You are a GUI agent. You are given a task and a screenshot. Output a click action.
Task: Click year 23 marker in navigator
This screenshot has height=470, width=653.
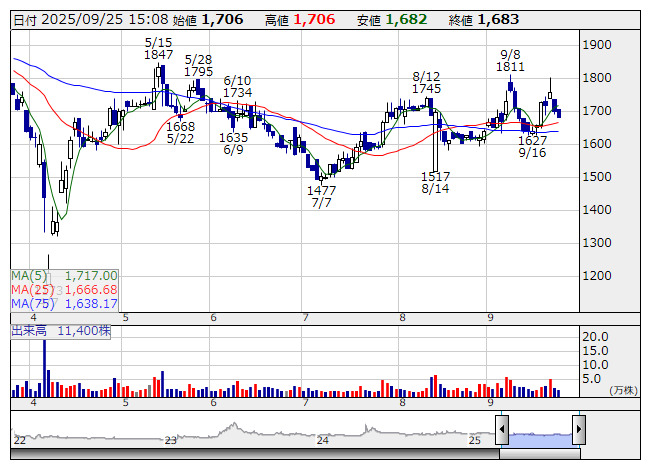click(170, 440)
